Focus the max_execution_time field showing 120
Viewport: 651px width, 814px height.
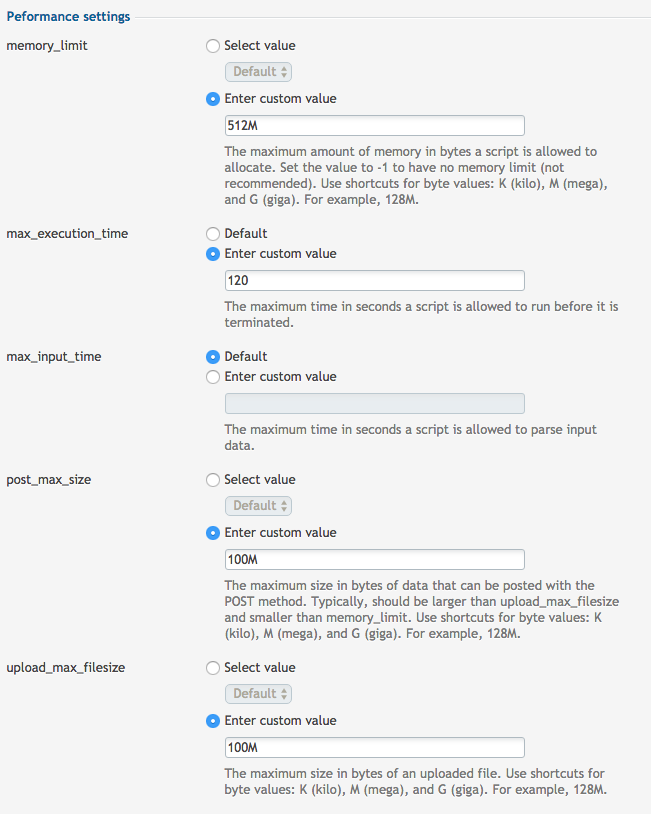(375, 281)
